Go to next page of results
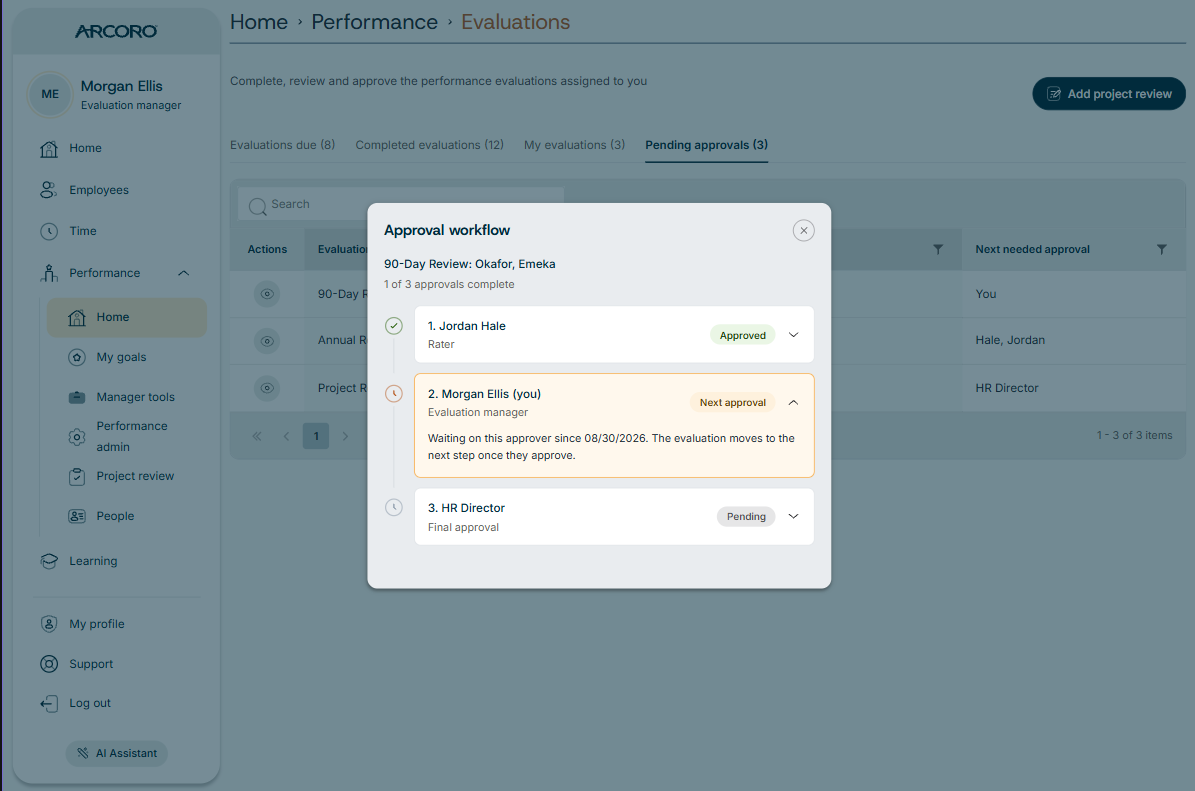 tap(345, 437)
